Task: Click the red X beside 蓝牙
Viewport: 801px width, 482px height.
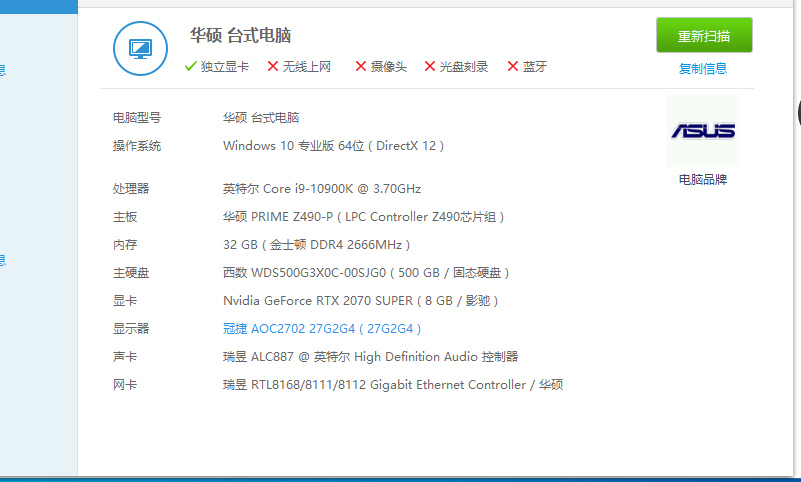Action: coord(513,67)
